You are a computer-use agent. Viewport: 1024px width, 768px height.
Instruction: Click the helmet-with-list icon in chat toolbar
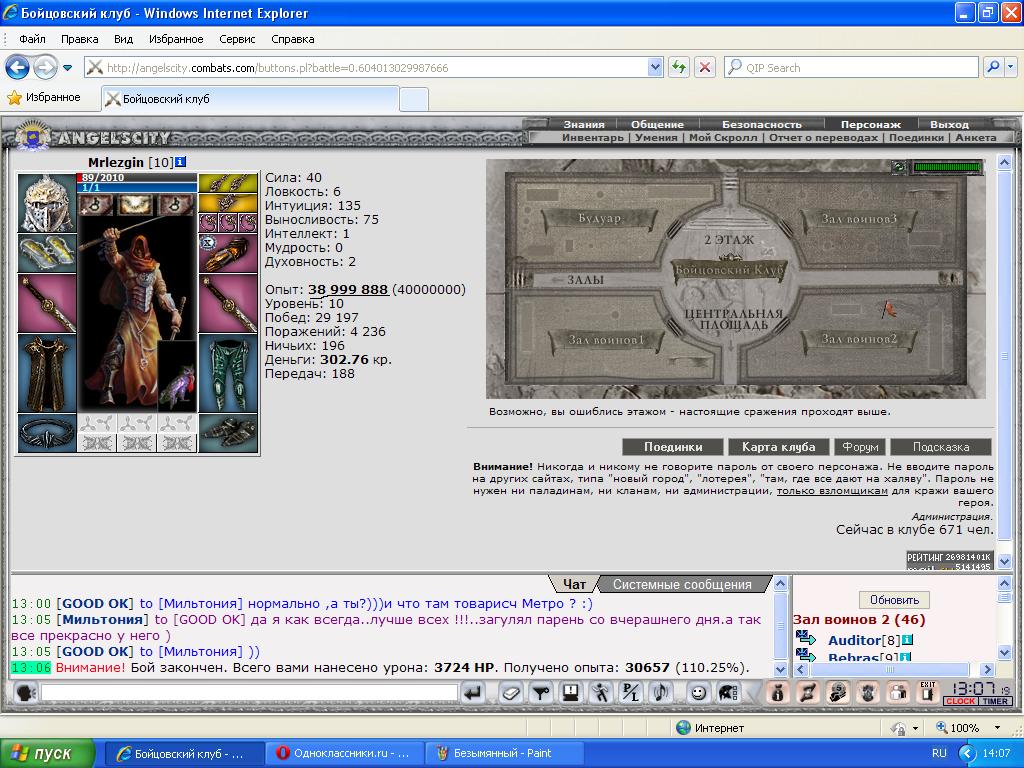729,692
